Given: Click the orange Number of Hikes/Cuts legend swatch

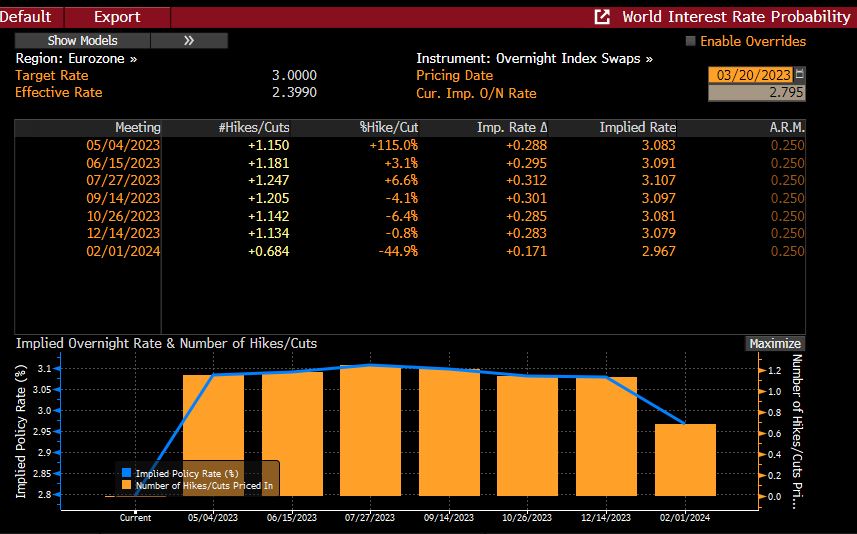Looking at the screenshot, I should [126, 485].
